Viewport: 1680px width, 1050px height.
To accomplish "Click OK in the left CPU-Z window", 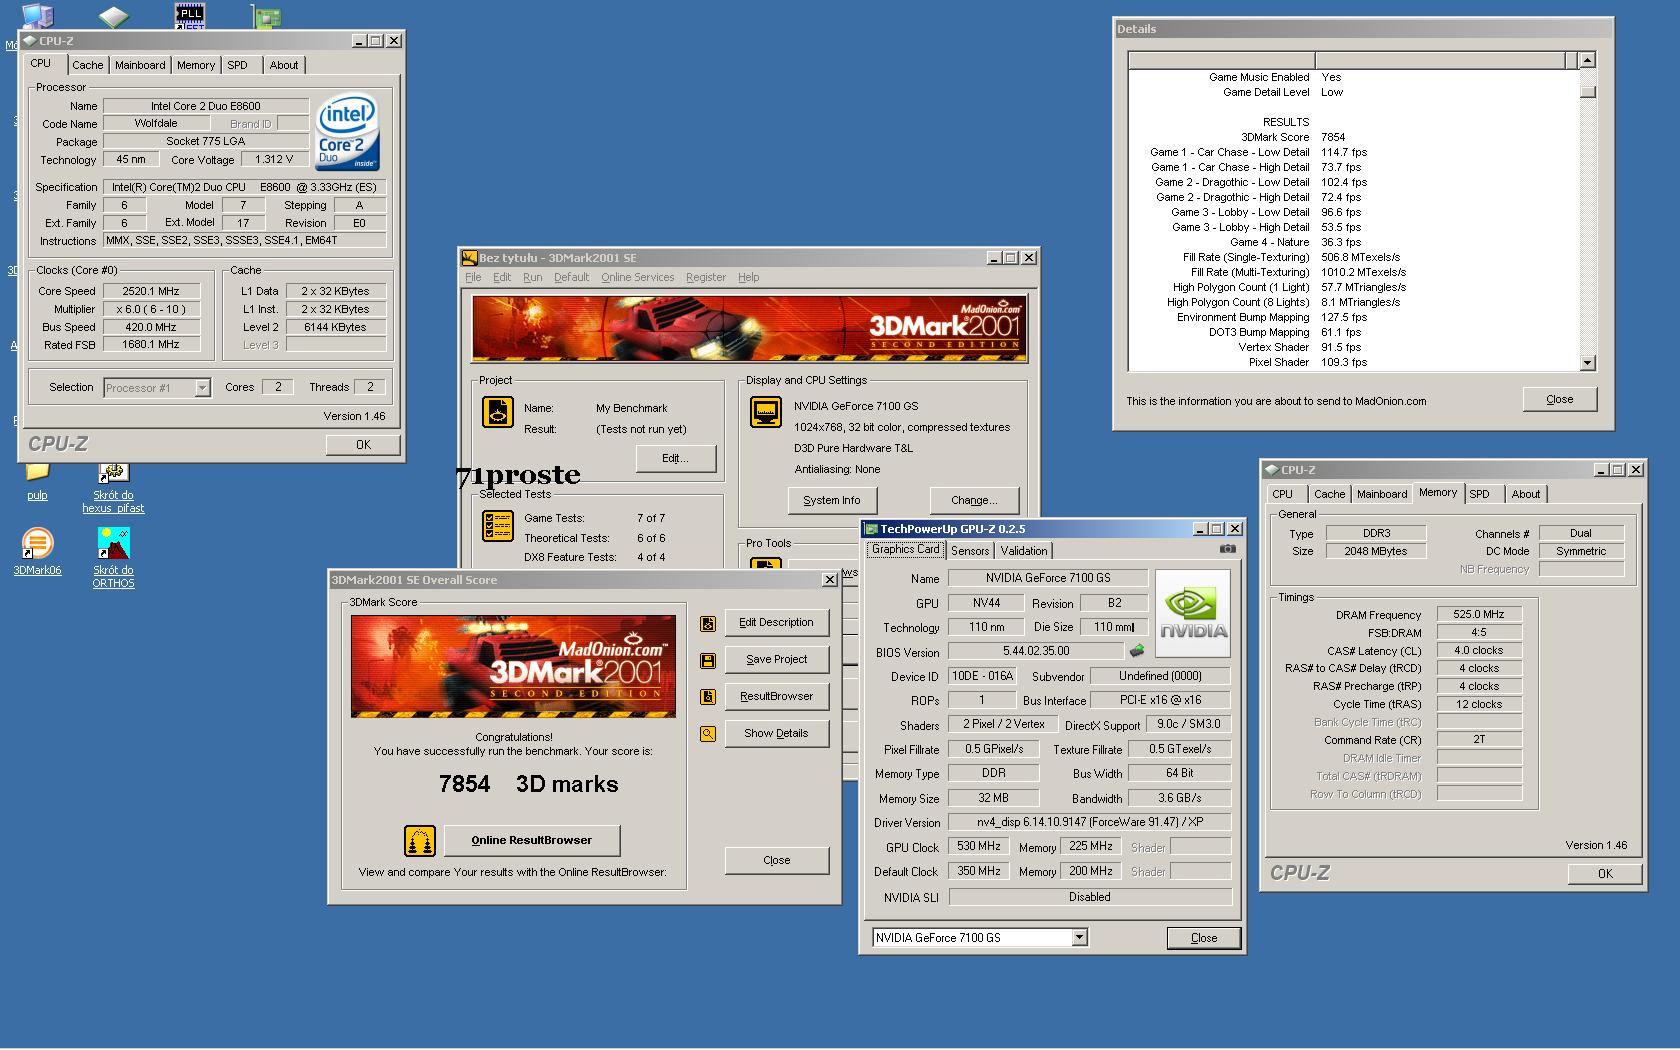I will tap(363, 445).
